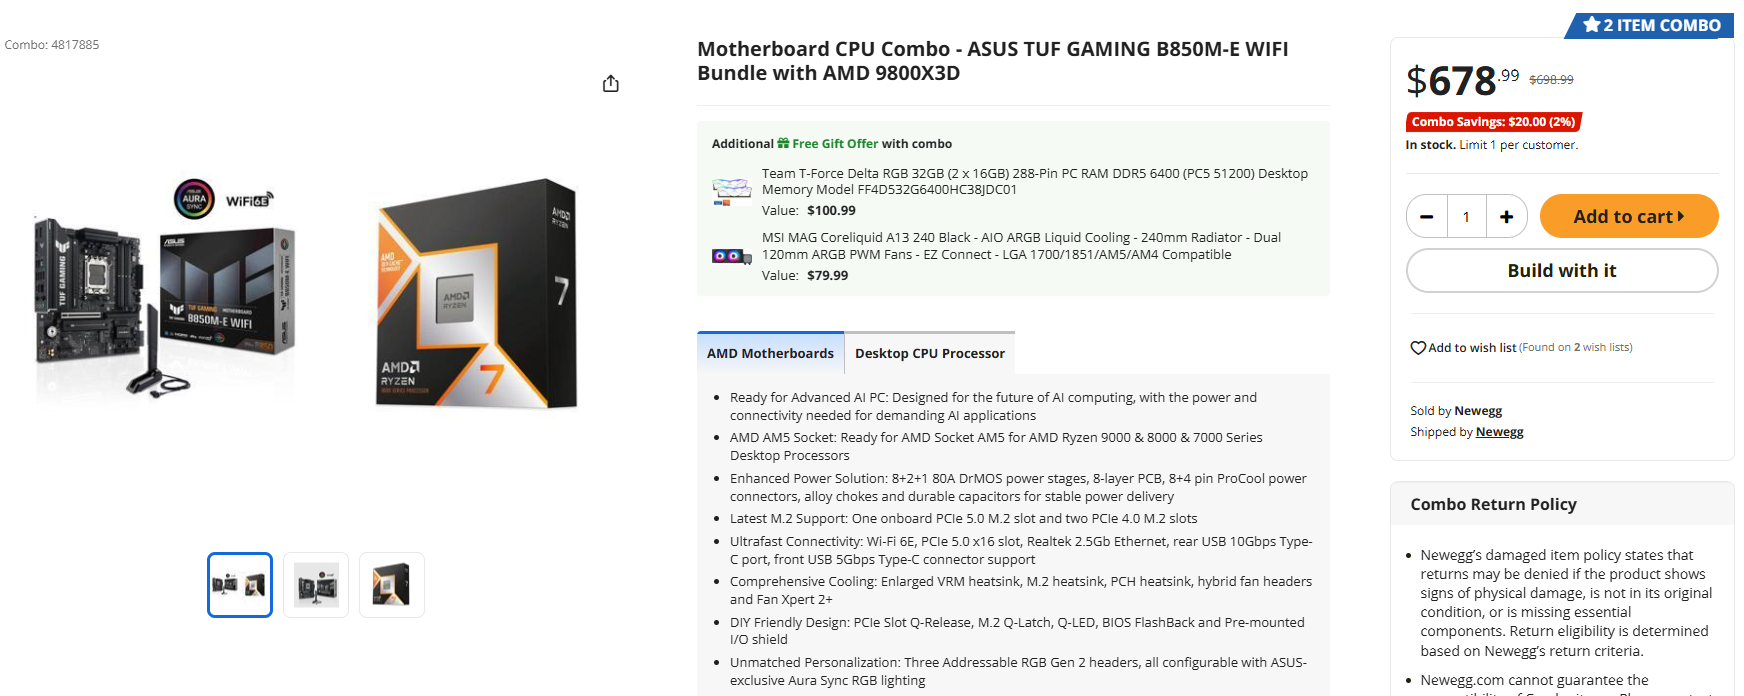
Task: Click the share icon above product image
Action: point(611,83)
